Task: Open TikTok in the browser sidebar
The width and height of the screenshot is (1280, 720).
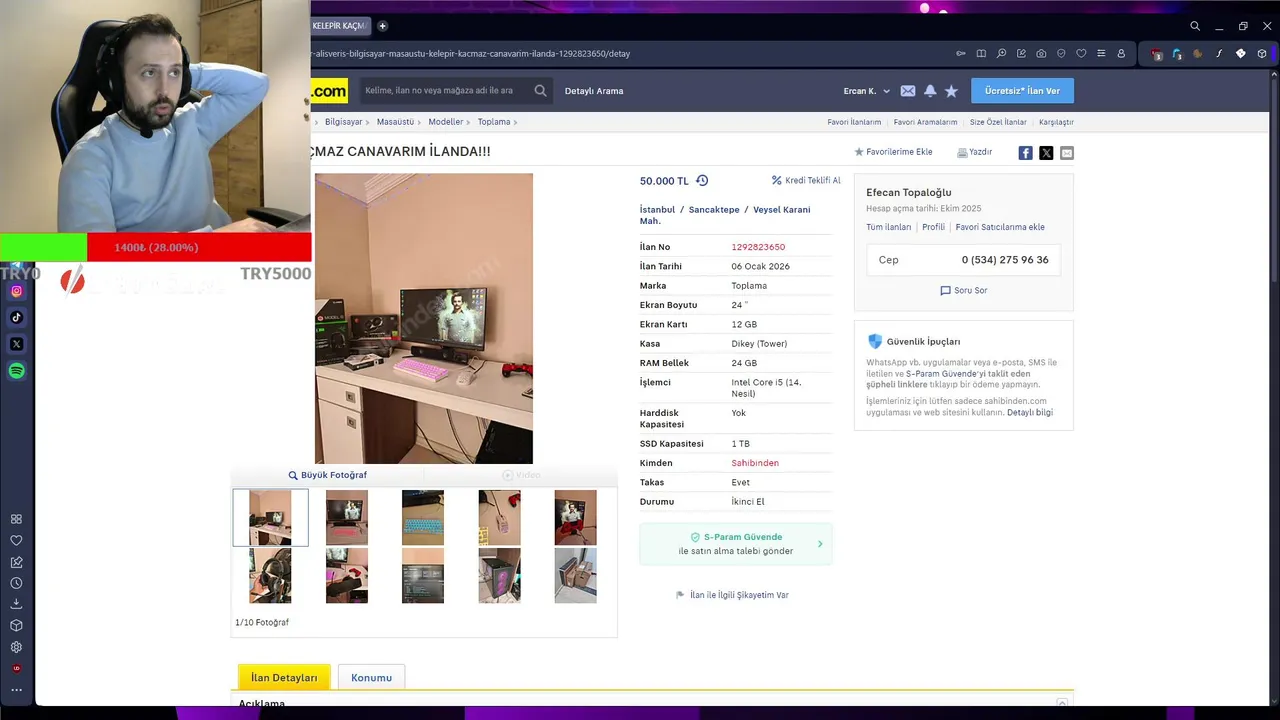Action: 16,317
